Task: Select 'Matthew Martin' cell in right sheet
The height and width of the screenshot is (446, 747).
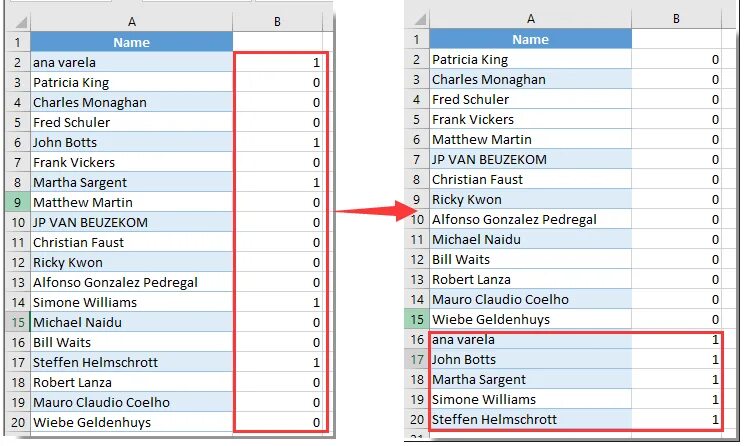Action: [x=530, y=139]
